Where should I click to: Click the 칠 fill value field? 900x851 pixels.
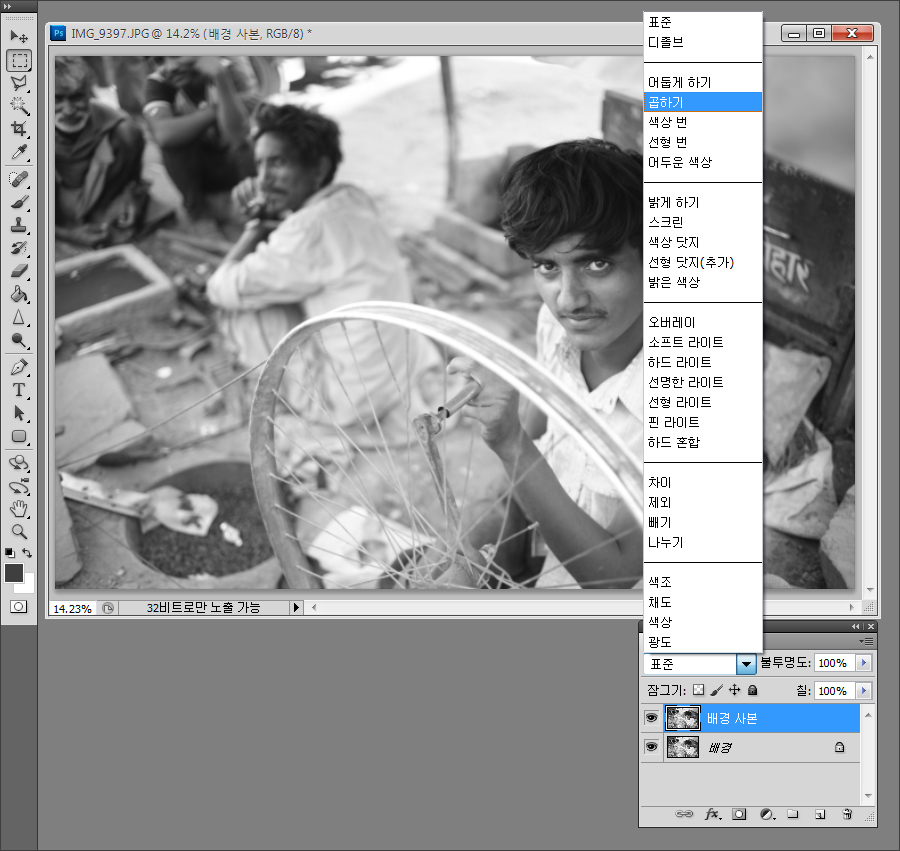point(834,690)
